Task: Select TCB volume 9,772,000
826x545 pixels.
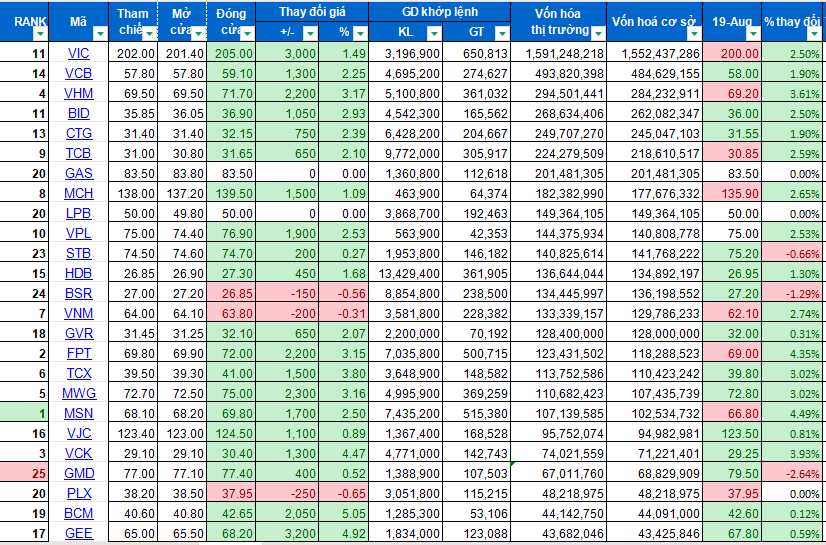Action: 406,154
